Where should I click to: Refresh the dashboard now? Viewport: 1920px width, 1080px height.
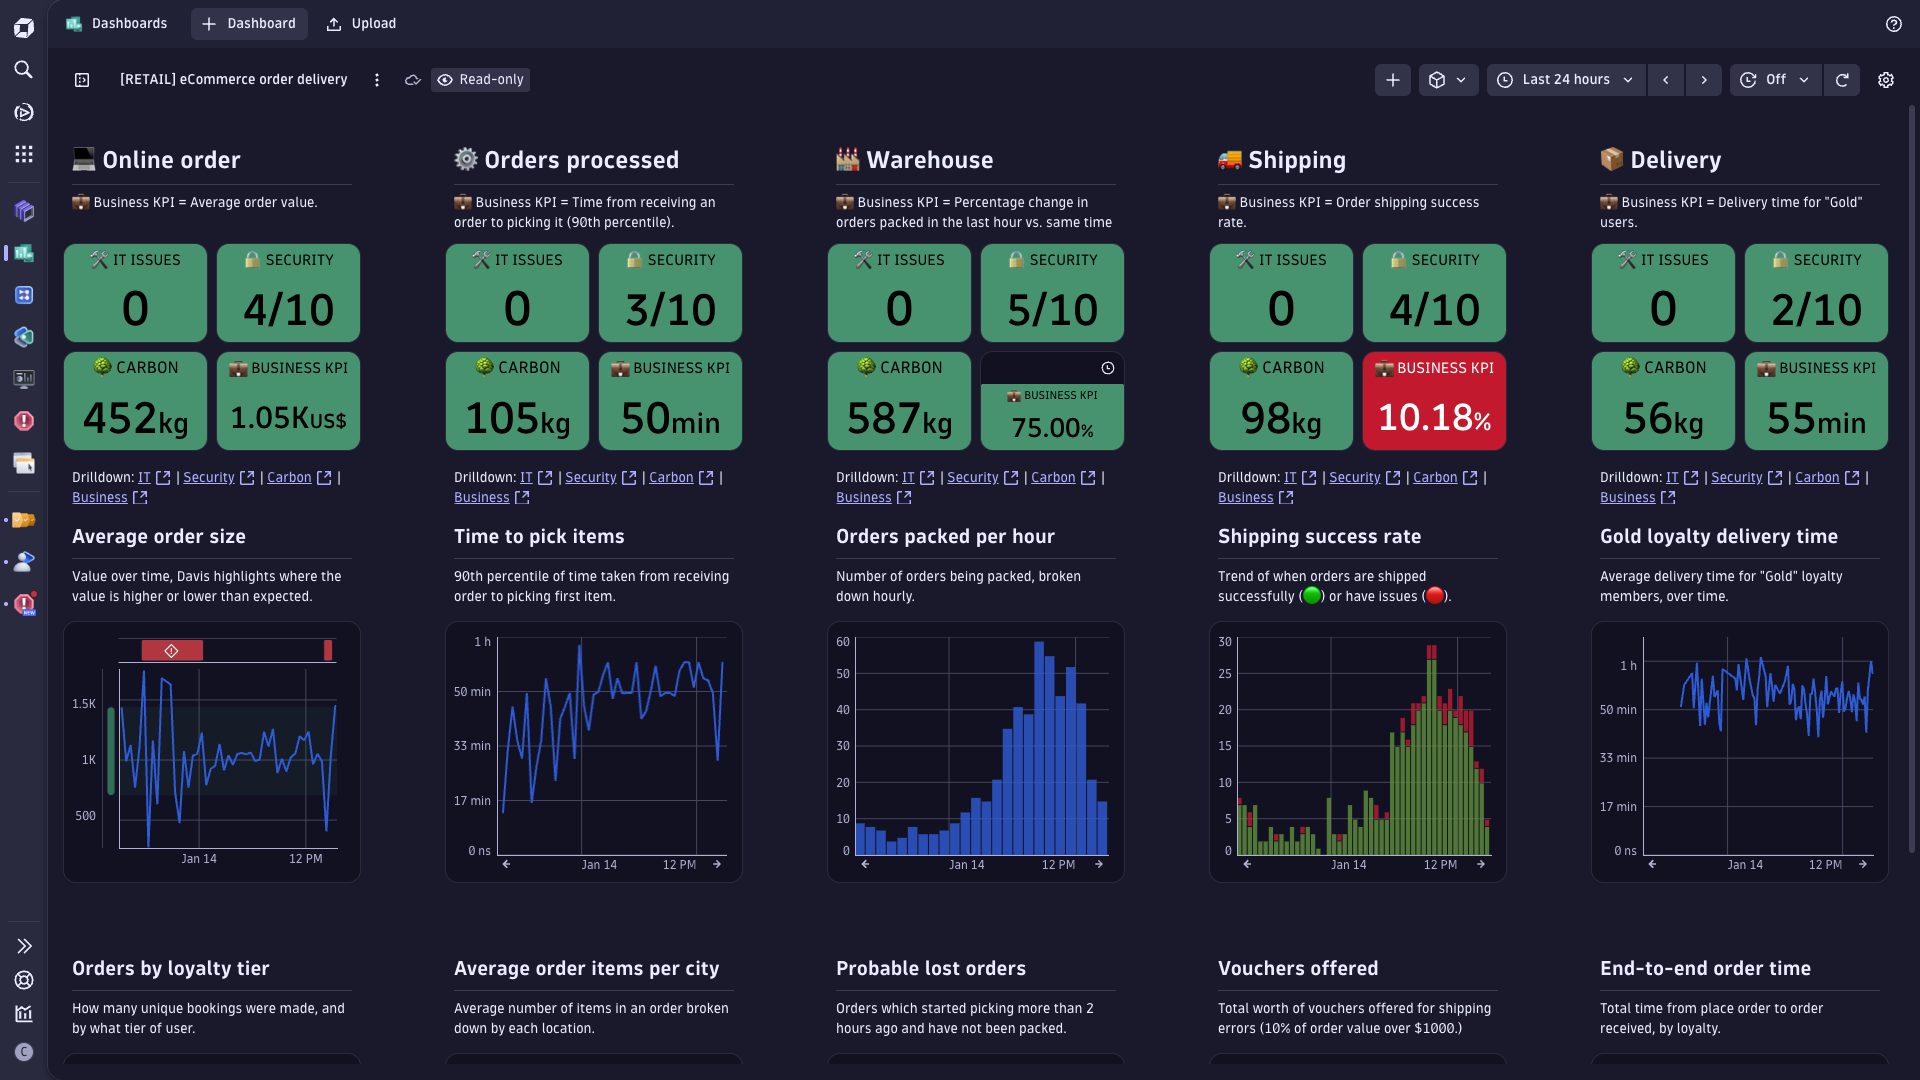(1842, 80)
